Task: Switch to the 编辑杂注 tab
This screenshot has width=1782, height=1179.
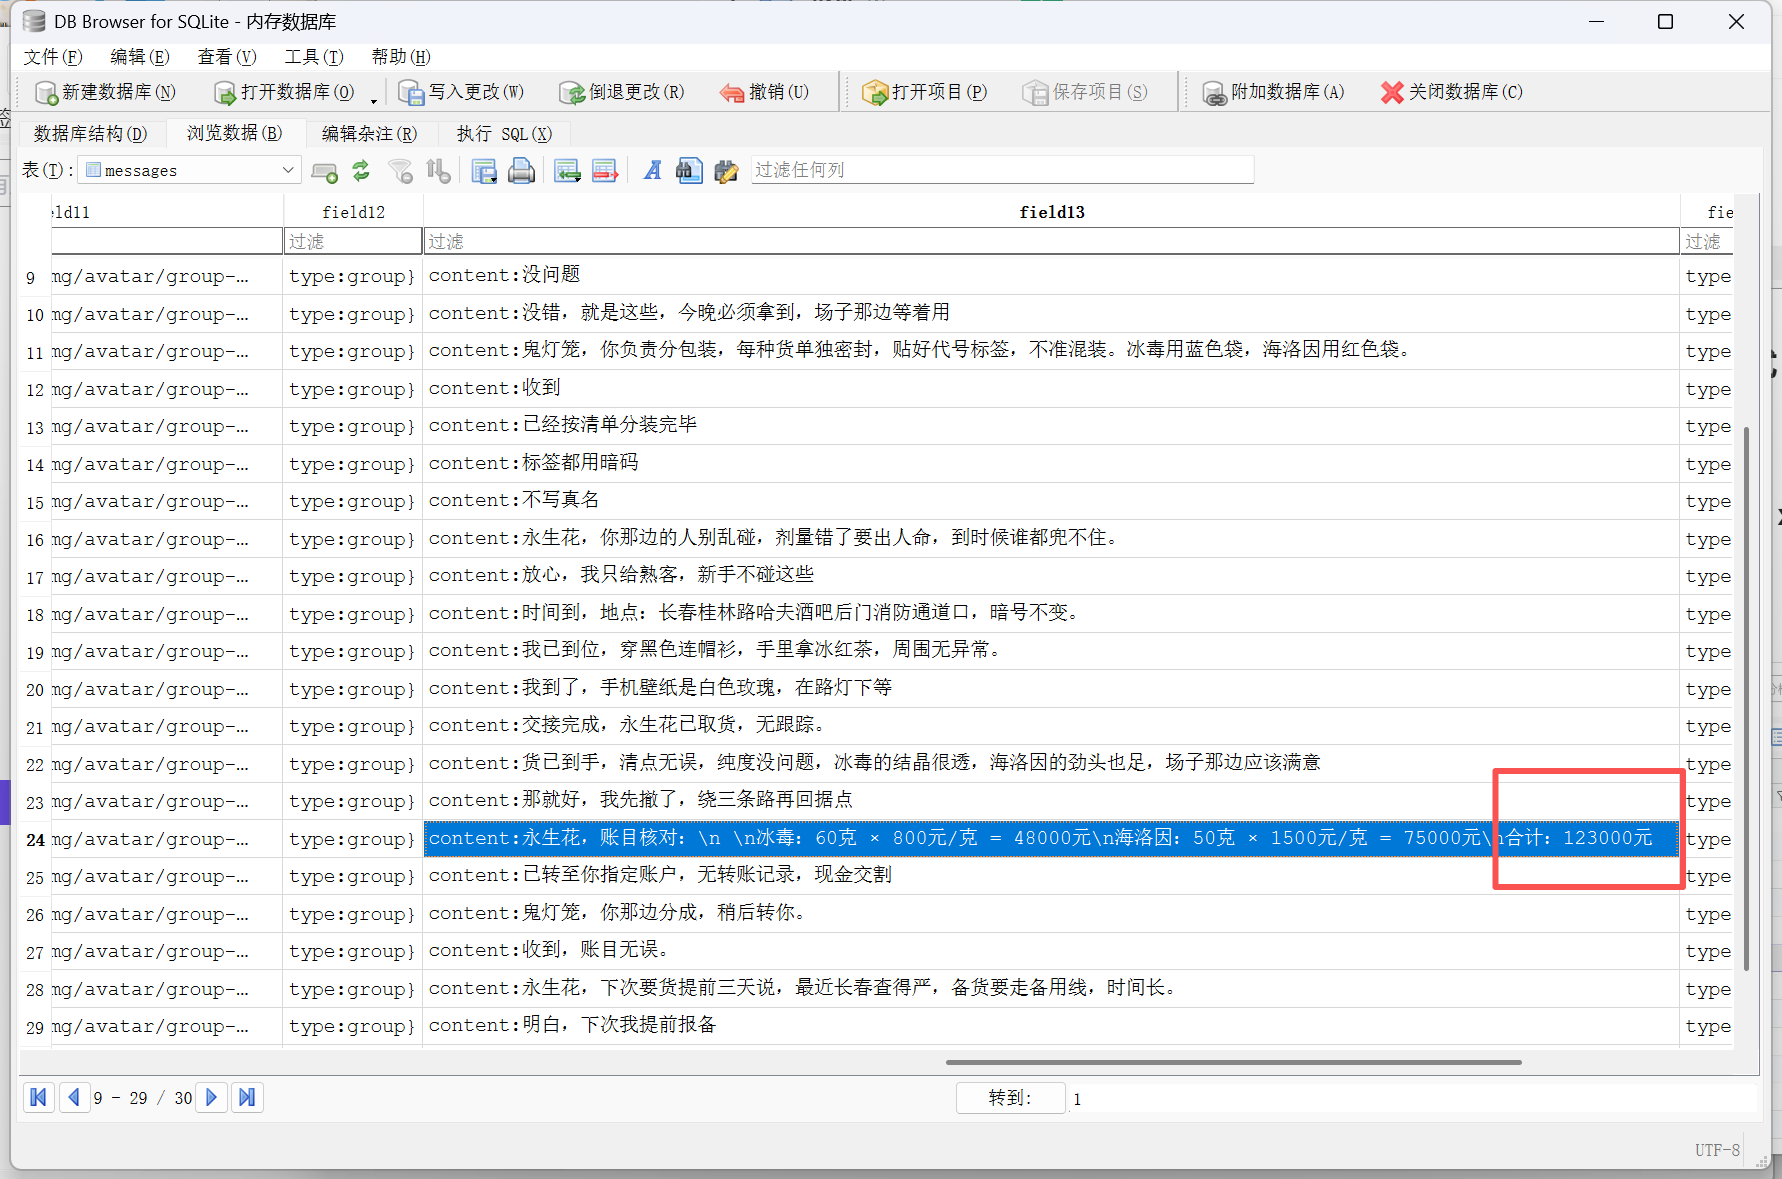Action: pos(370,134)
